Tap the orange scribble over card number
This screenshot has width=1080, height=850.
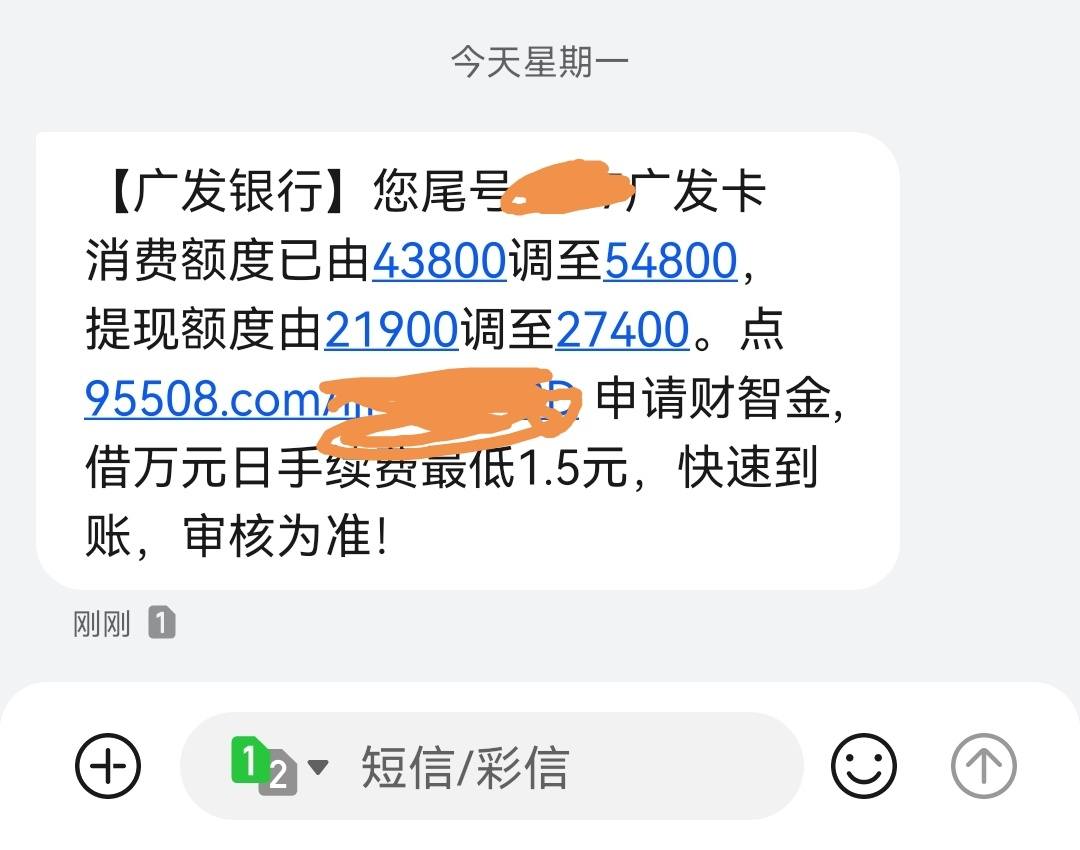click(567, 187)
